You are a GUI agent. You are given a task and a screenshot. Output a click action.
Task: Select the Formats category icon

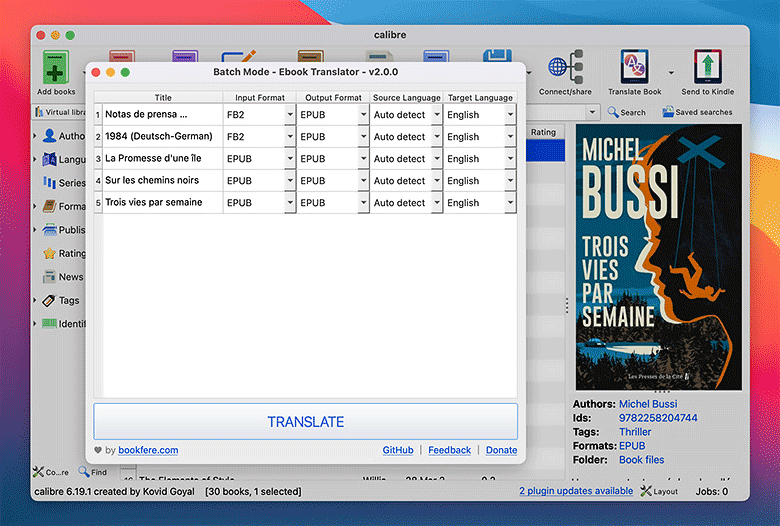pyautogui.click(x=49, y=206)
